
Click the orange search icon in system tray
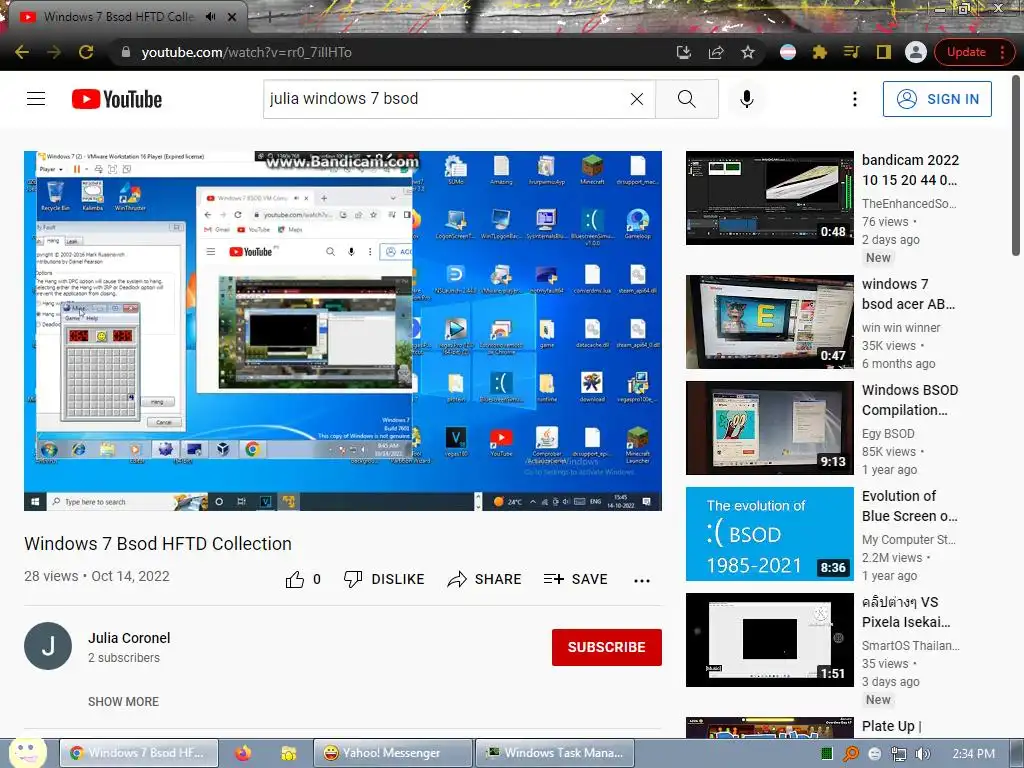[x=850, y=754]
